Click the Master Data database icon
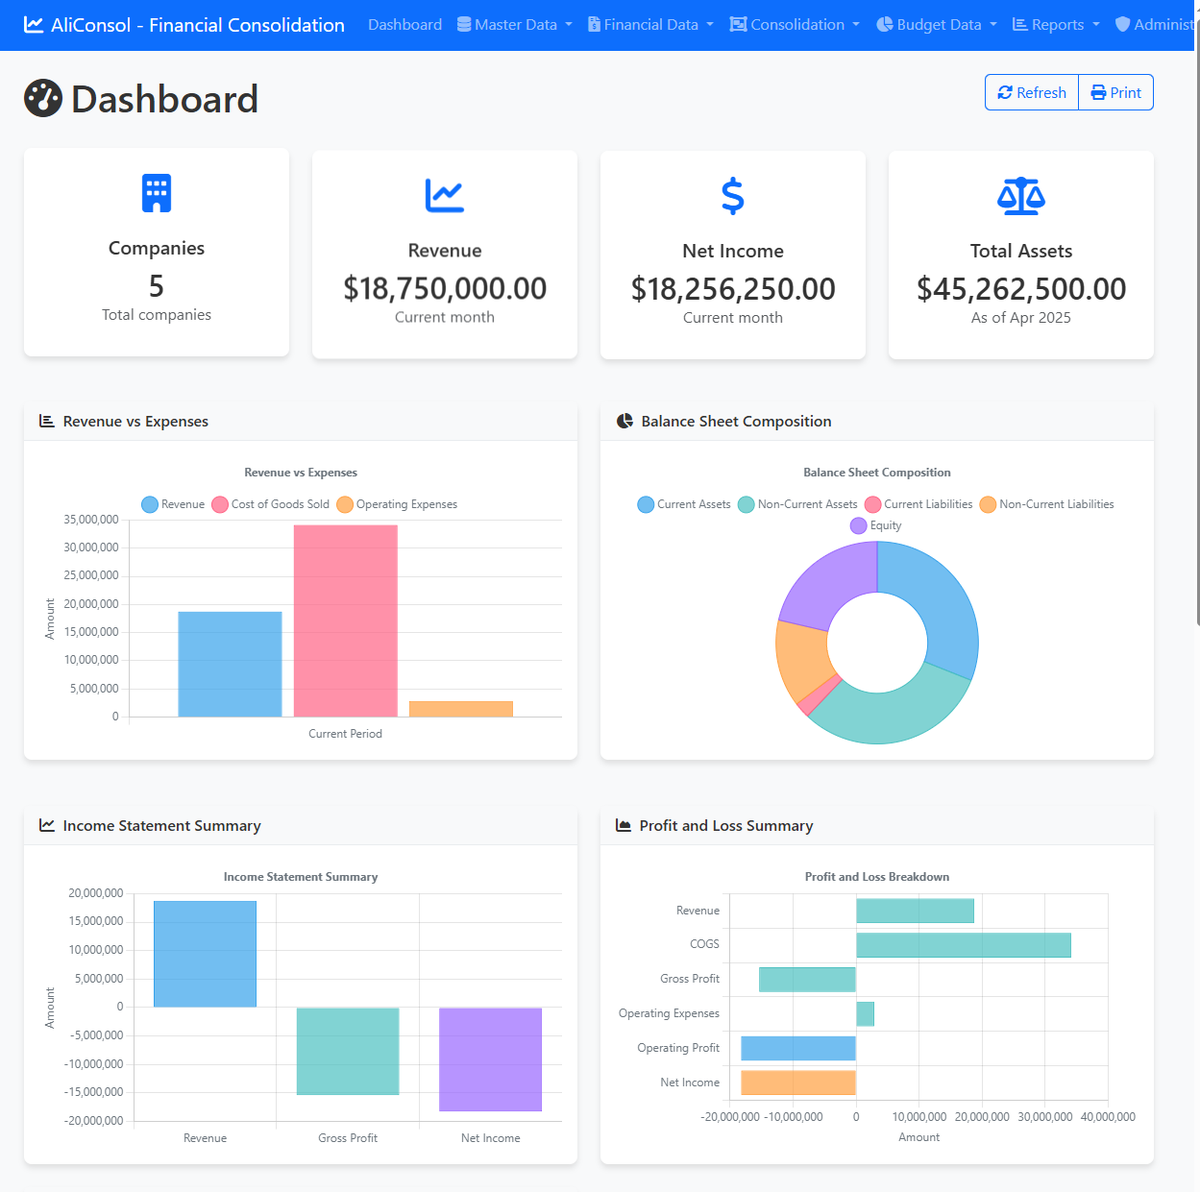This screenshot has height=1192, width=1200. pyautogui.click(x=464, y=24)
